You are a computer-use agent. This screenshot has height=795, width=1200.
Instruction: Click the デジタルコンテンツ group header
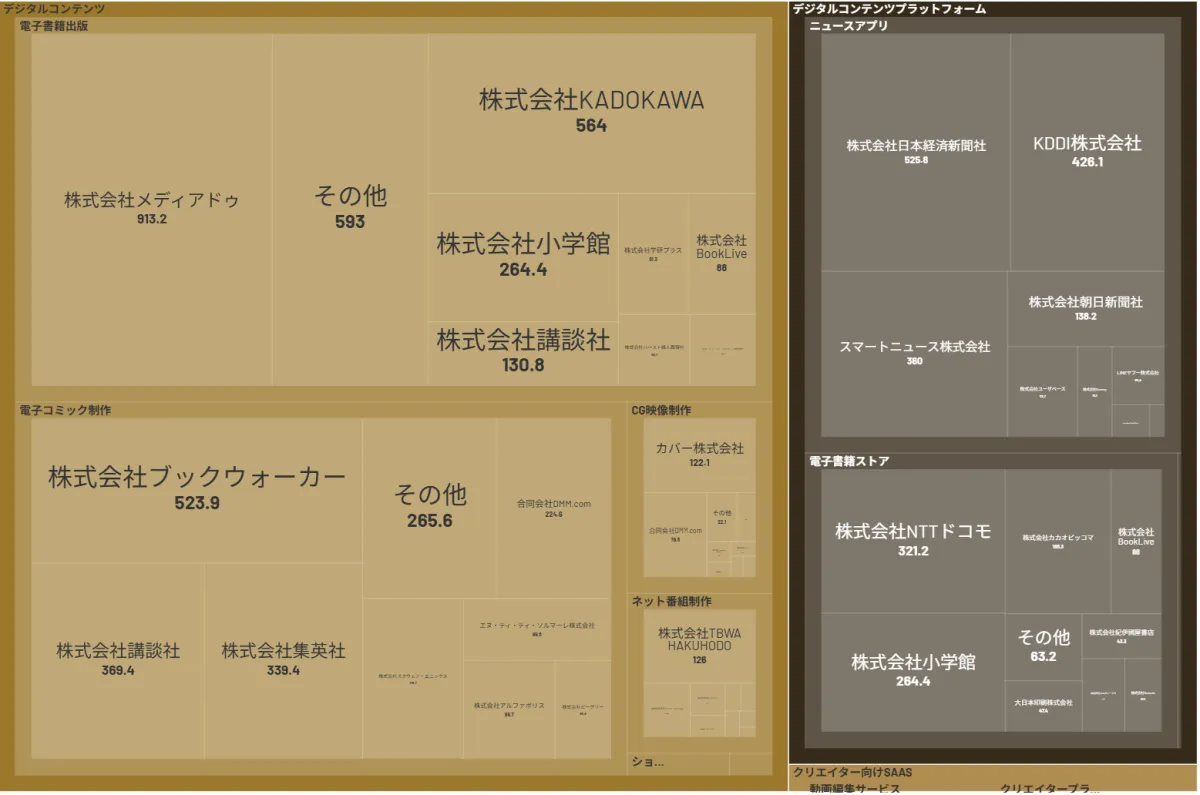[54, 9]
